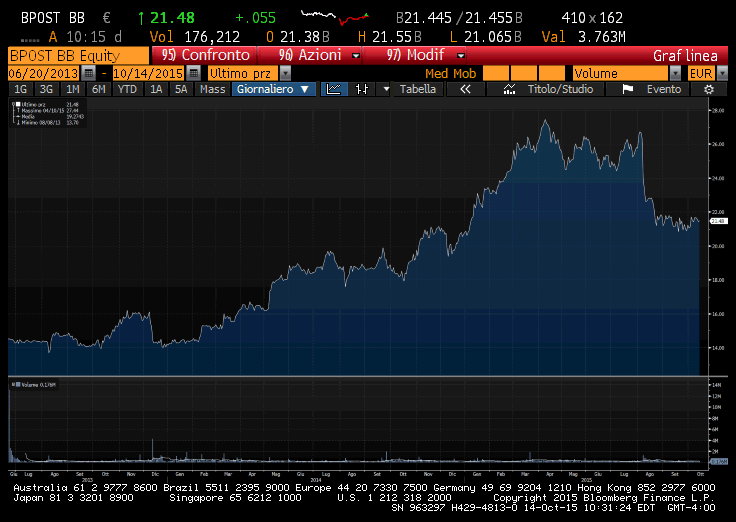This screenshot has width=736, height=522.
Task: Click the third Med Mob input box
Action: tap(552, 73)
